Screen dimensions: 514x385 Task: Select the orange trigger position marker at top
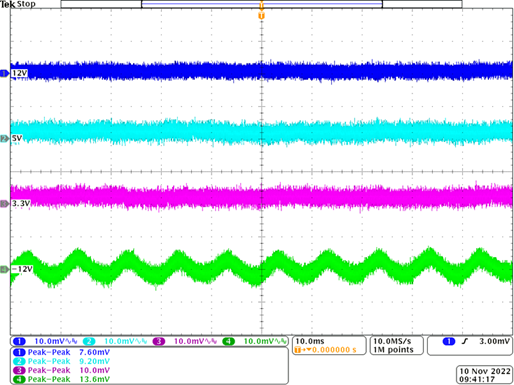[261, 16]
